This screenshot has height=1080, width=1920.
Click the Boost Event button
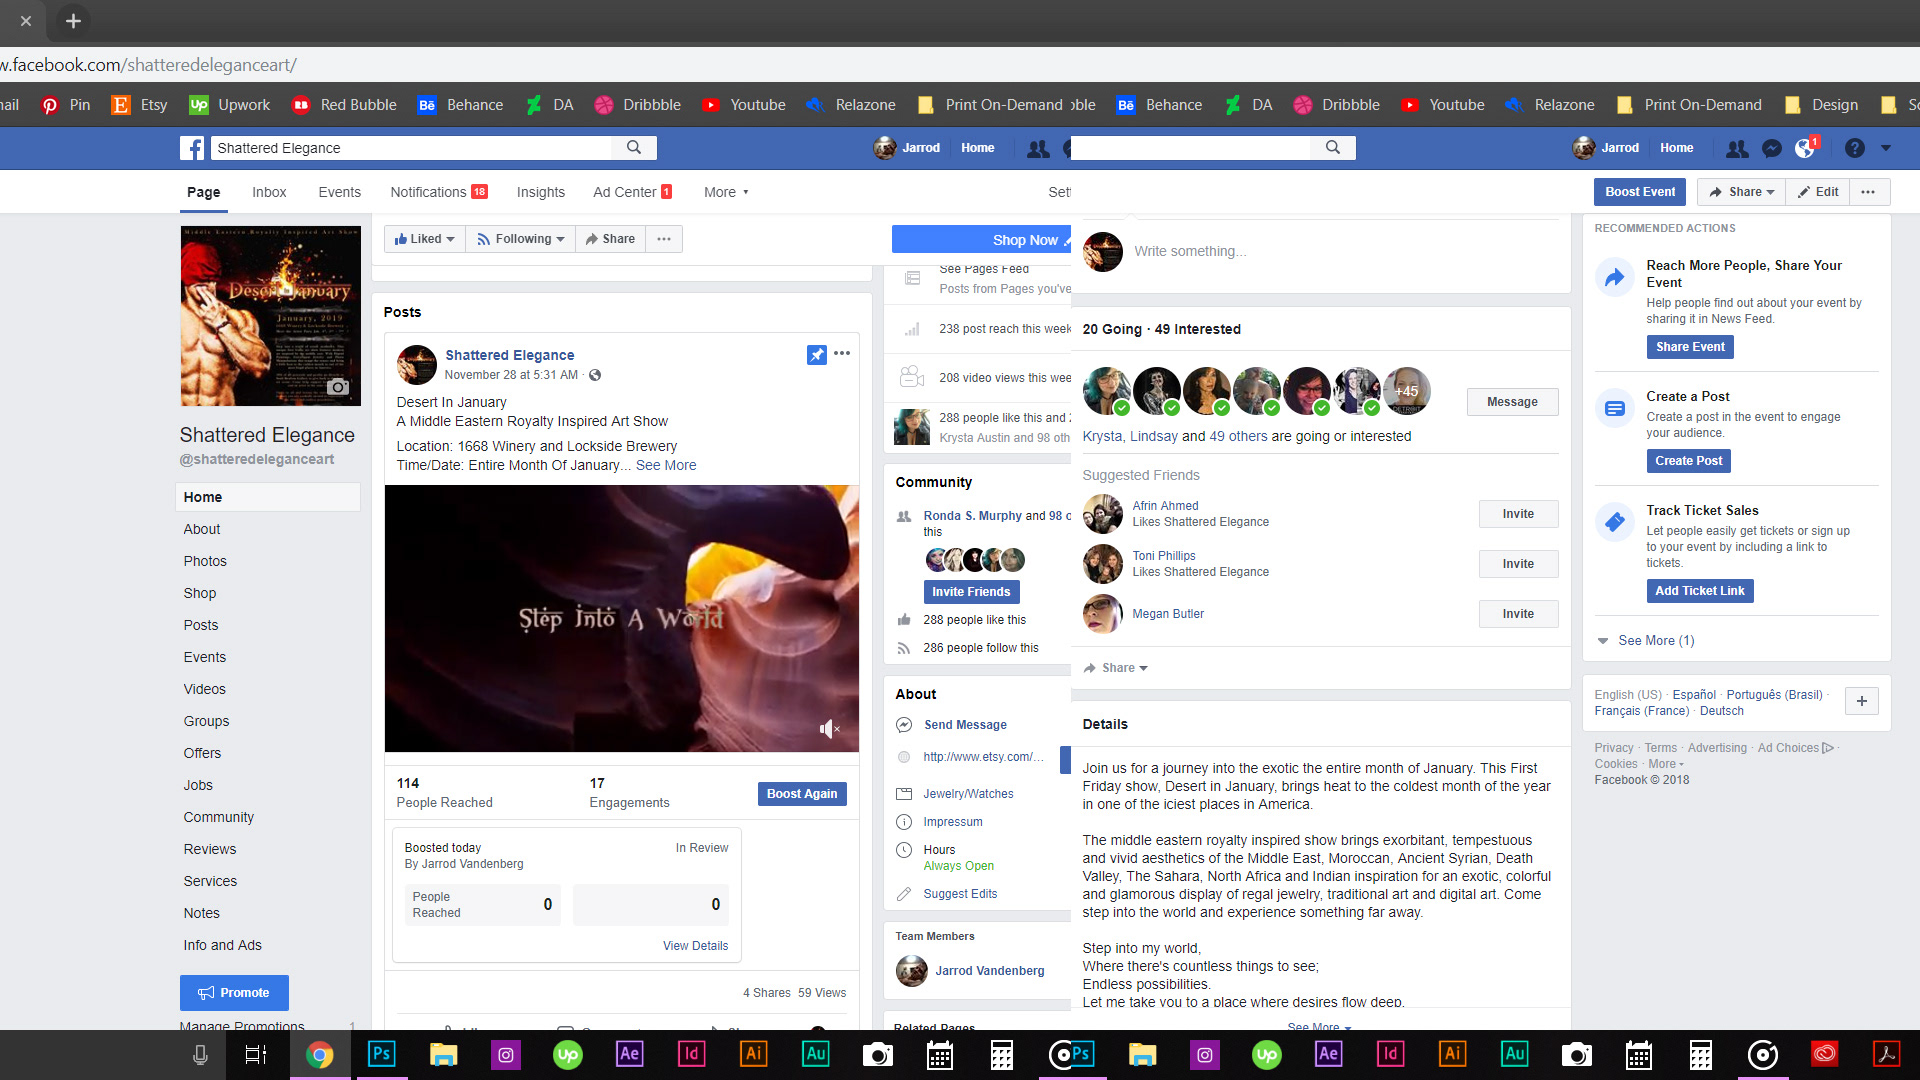1640,192
